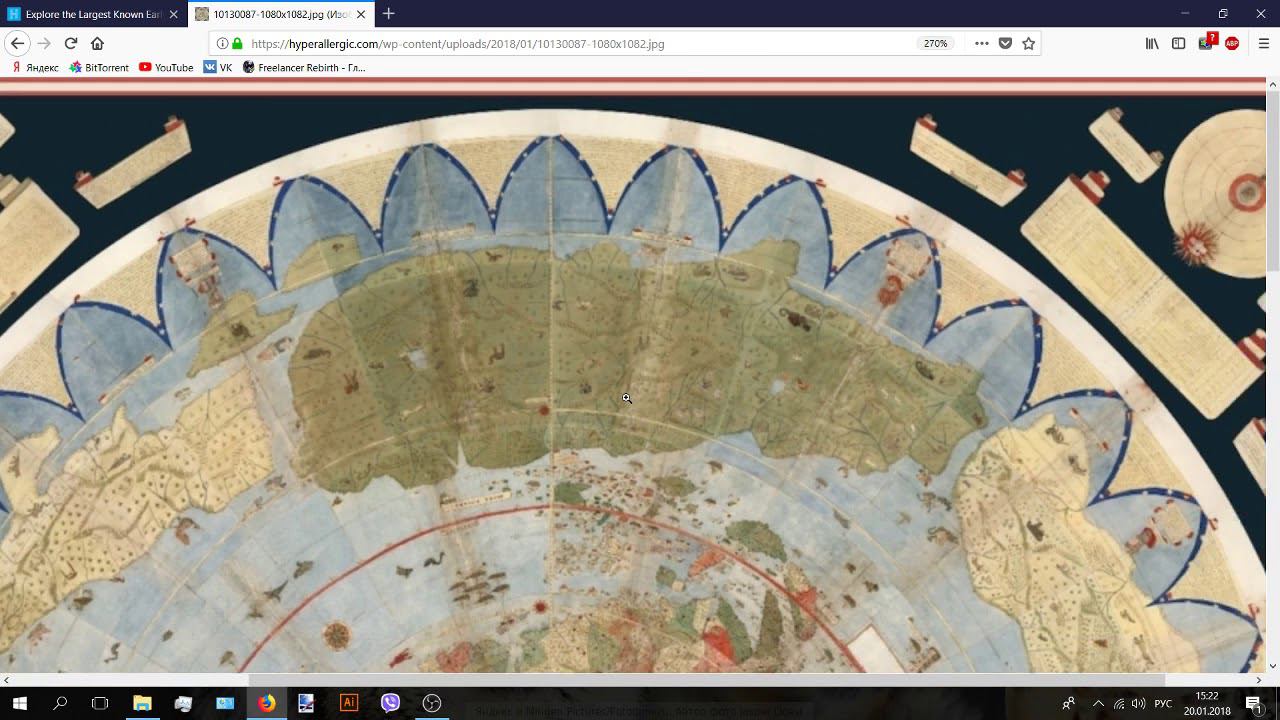This screenshot has width=1280, height=720.
Task: Open the VK bookmark
Action: [x=218, y=67]
